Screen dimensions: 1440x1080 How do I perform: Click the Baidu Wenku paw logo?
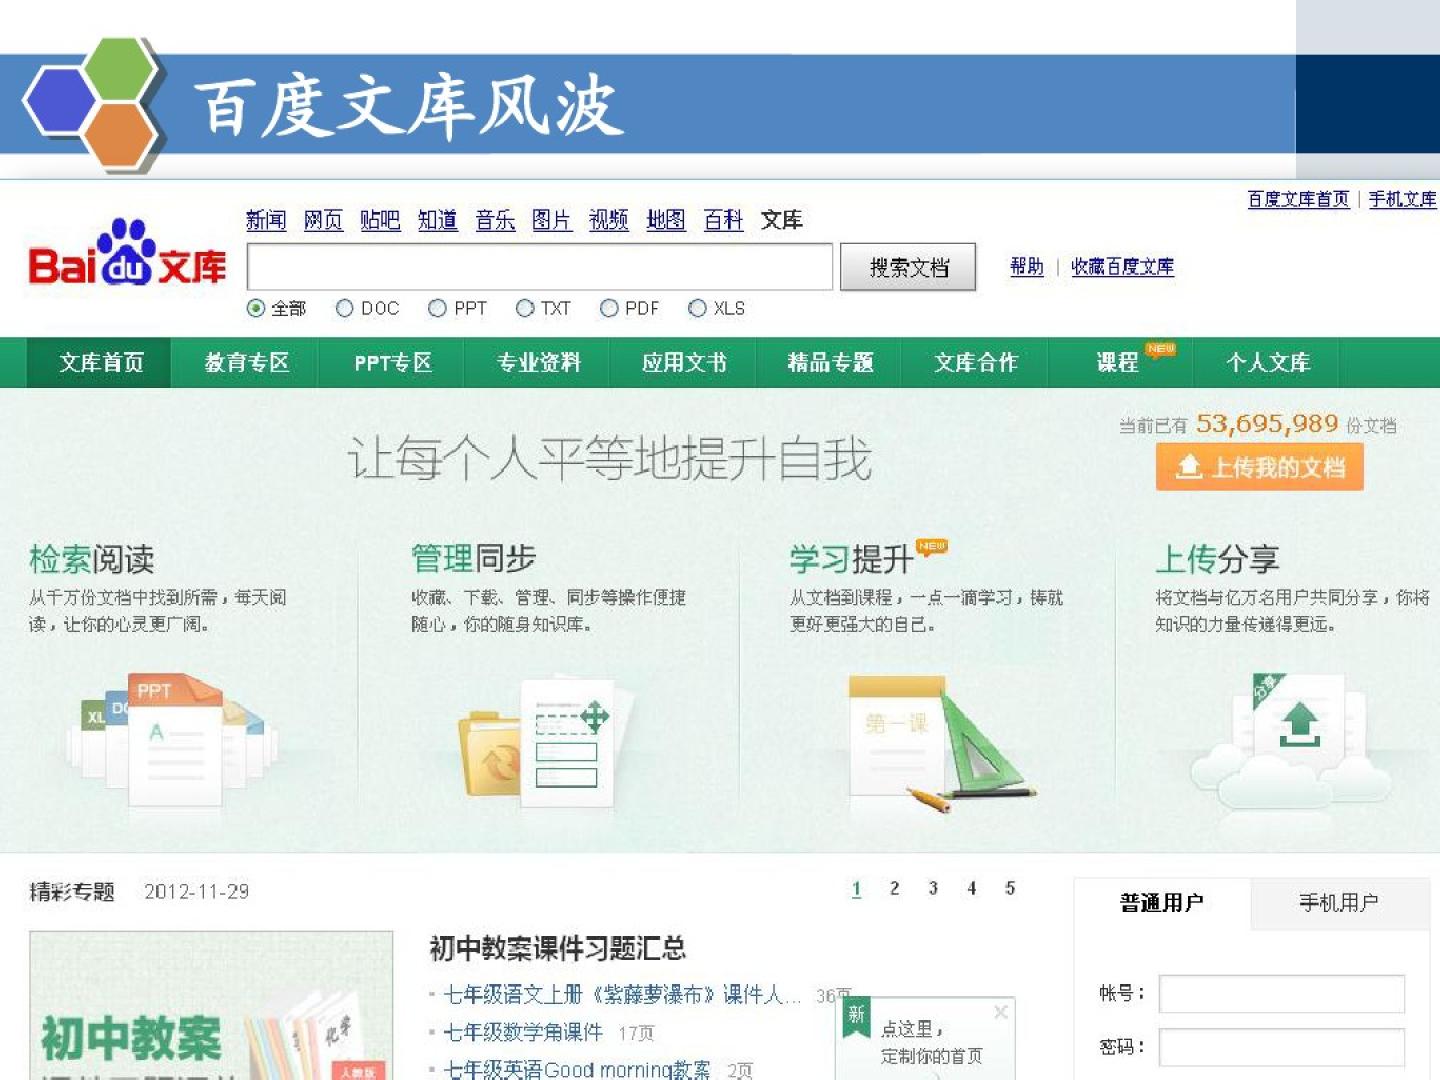pyautogui.click(x=127, y=254)
